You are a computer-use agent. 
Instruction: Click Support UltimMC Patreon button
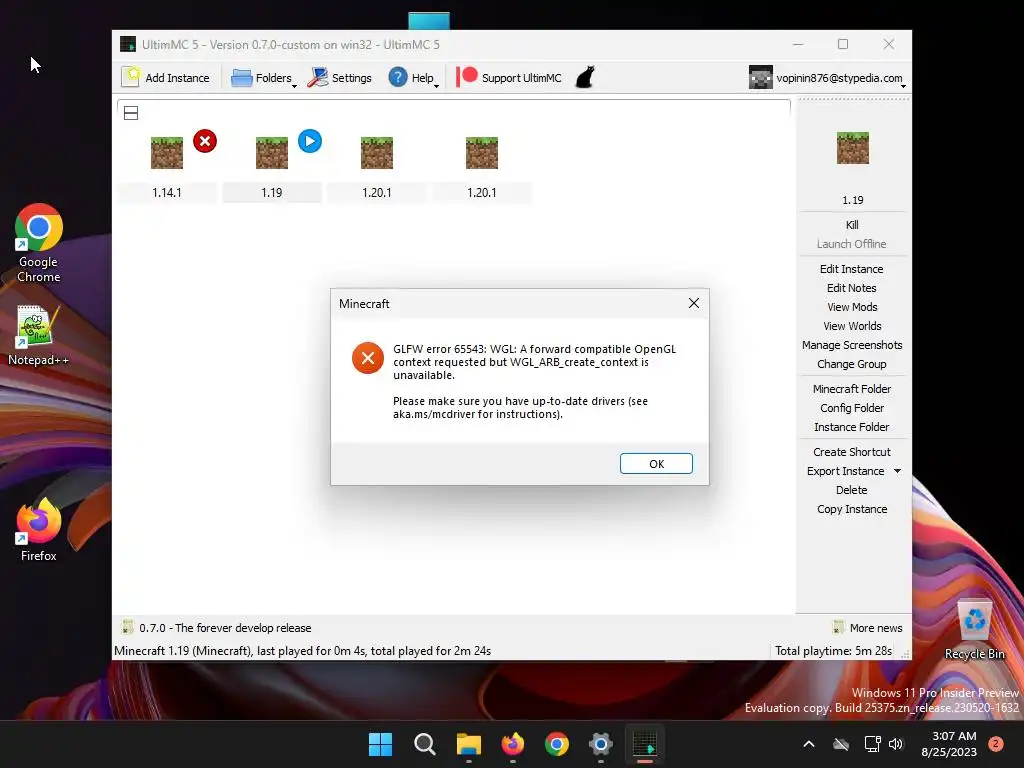pos(509,78)
